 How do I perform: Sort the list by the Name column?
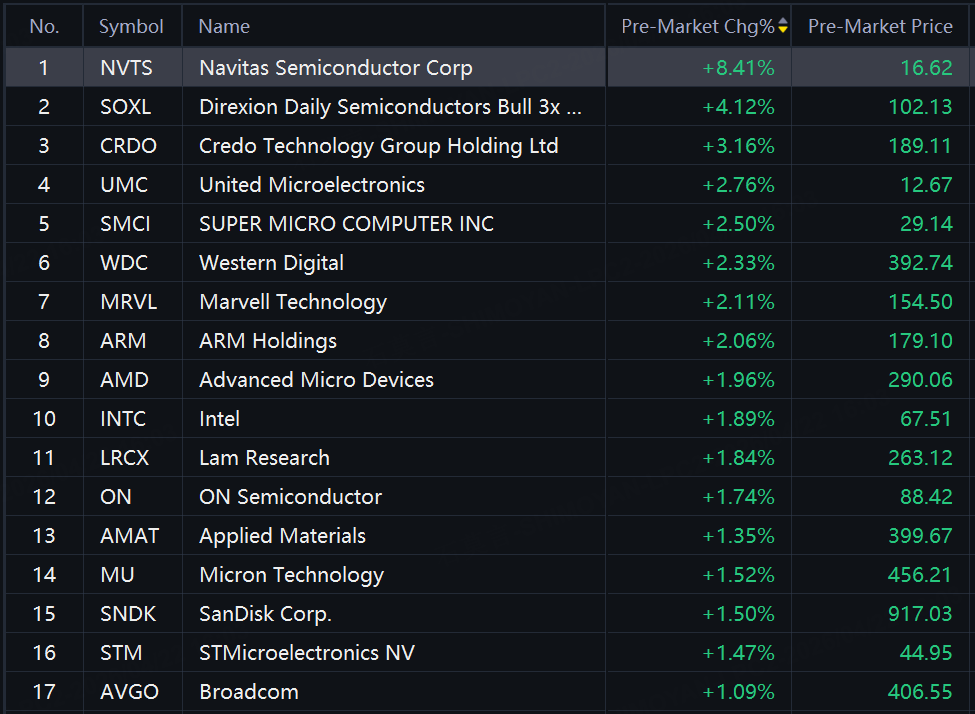pos(224,27)
